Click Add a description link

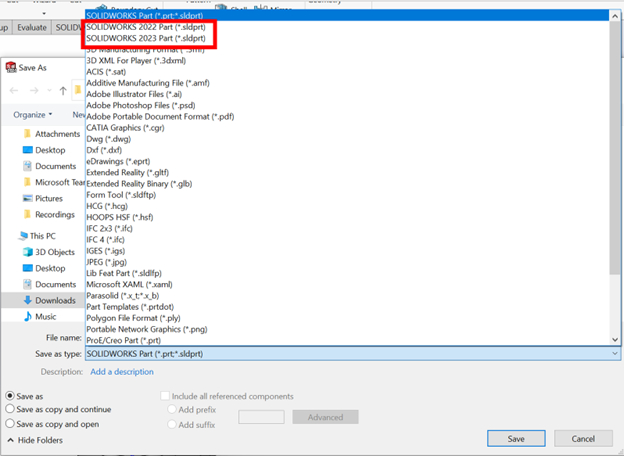tap(122, 372)
